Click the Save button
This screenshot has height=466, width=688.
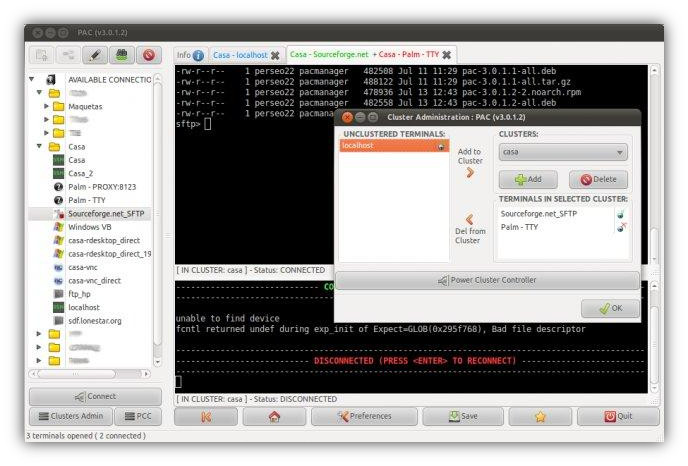463,416
